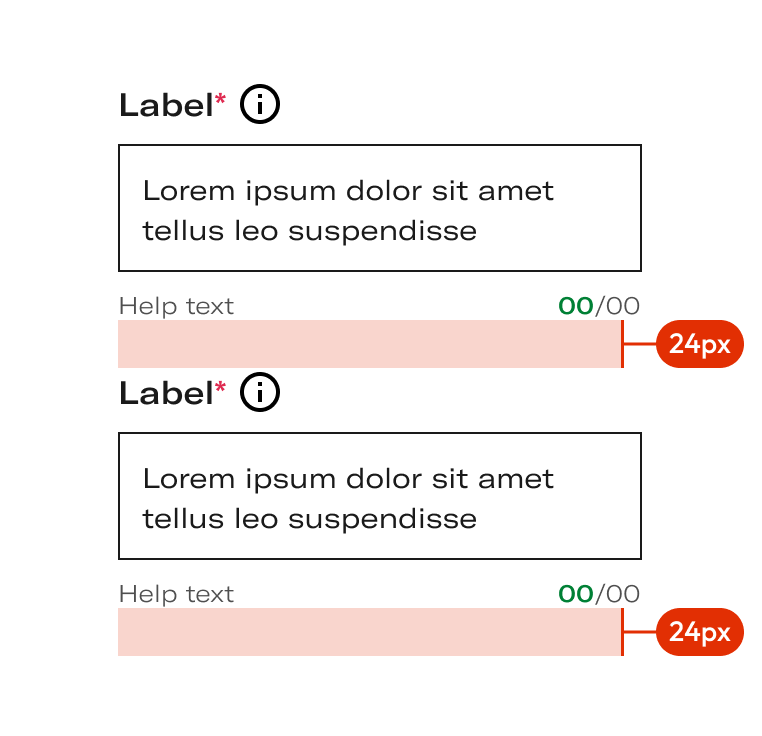Click the info icon beside the second Label
Screen dimensions: 762x736
coord(260,392)
